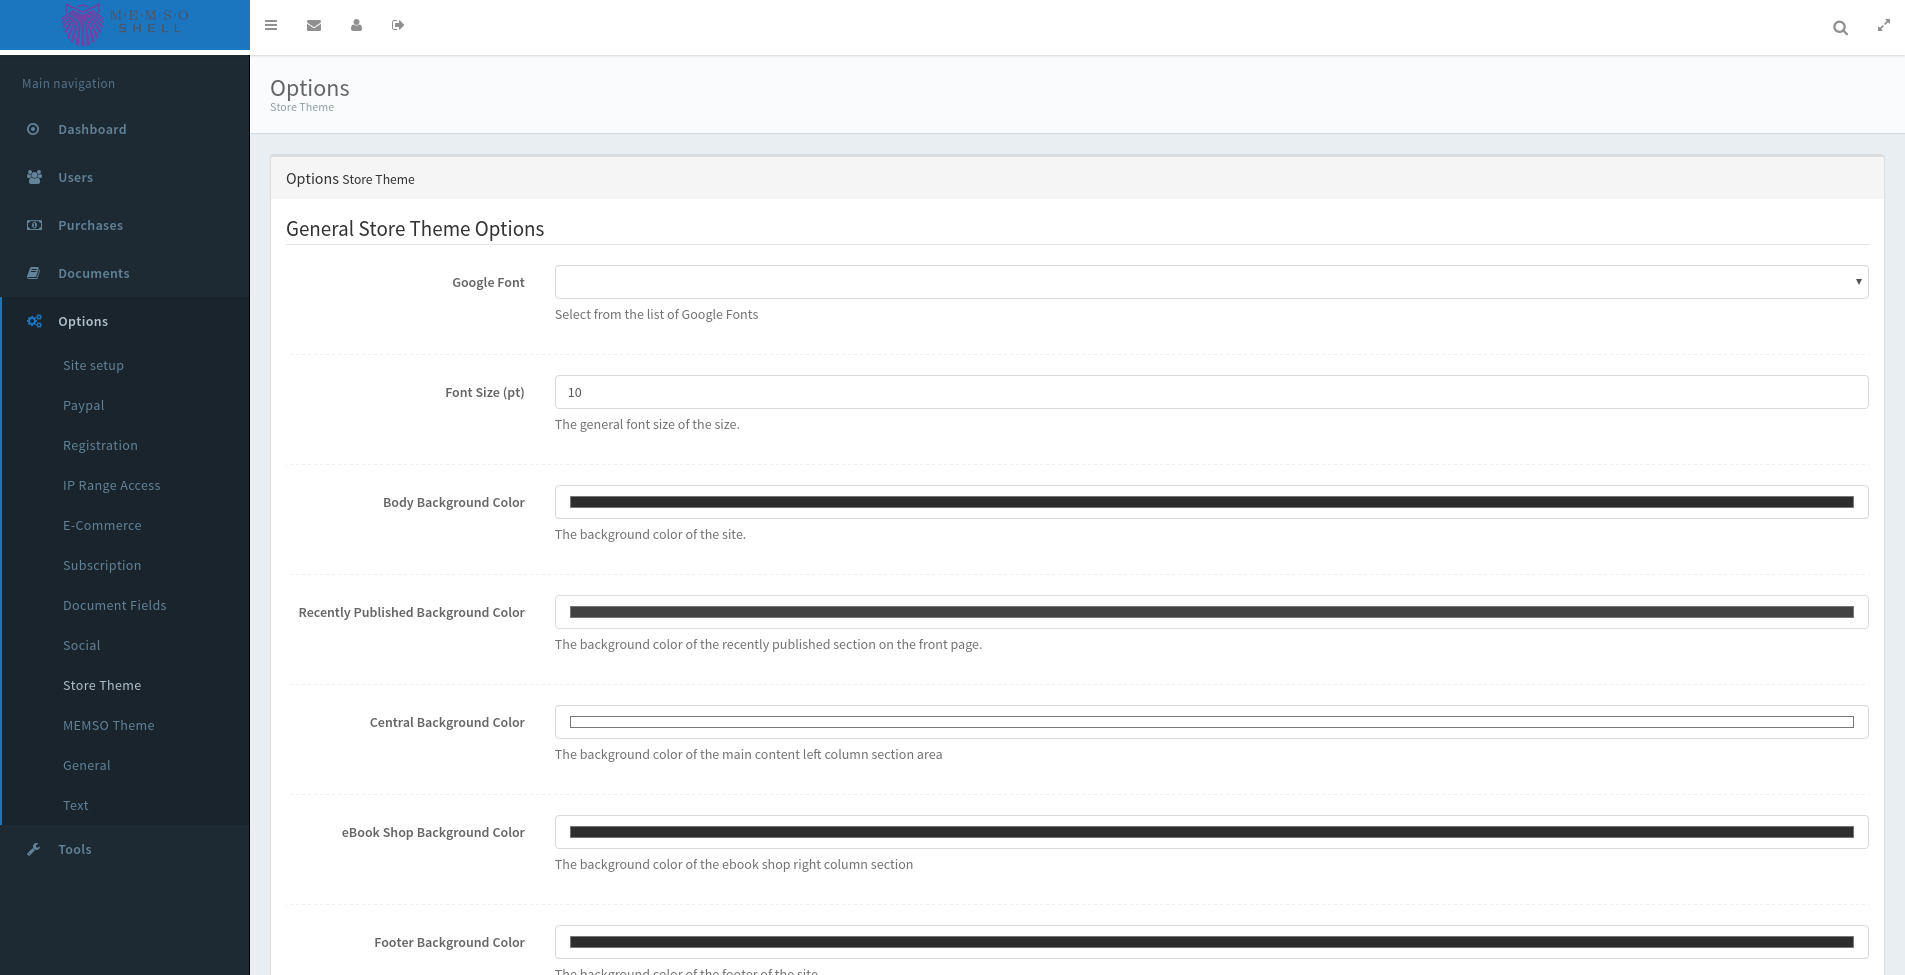Expand the Documents navigation item
1905x975 pixels.
[x=93, y=273]
